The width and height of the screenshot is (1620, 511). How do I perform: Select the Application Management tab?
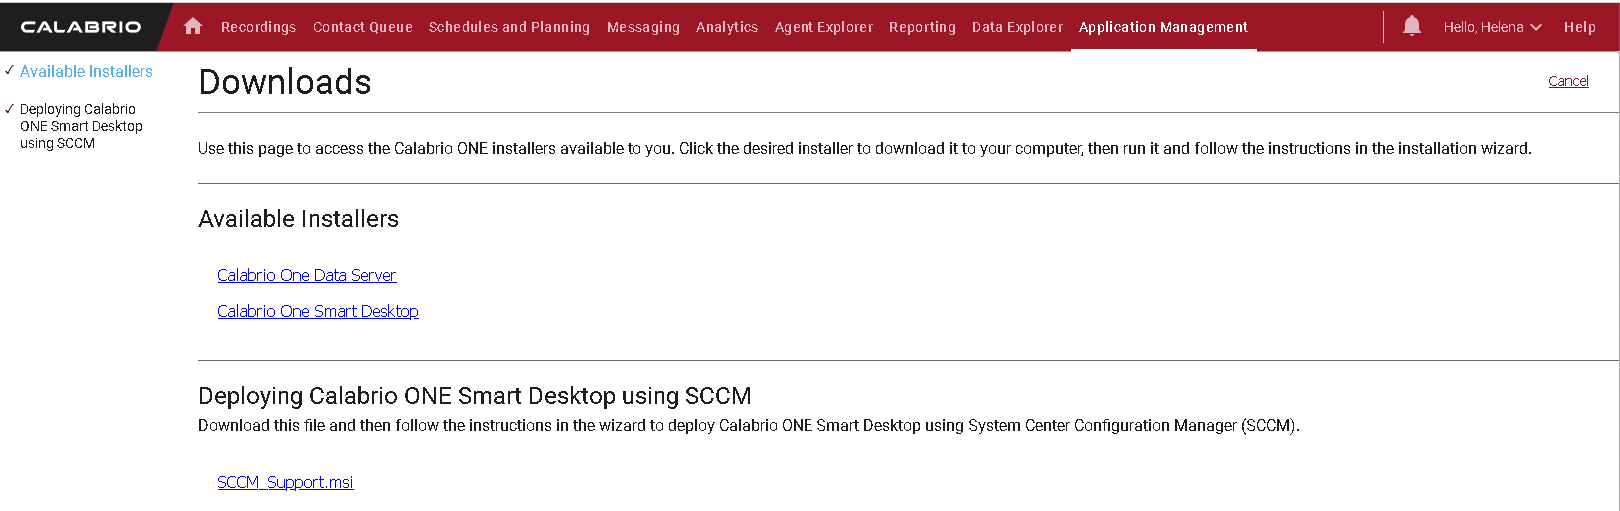pos(1163,27)
